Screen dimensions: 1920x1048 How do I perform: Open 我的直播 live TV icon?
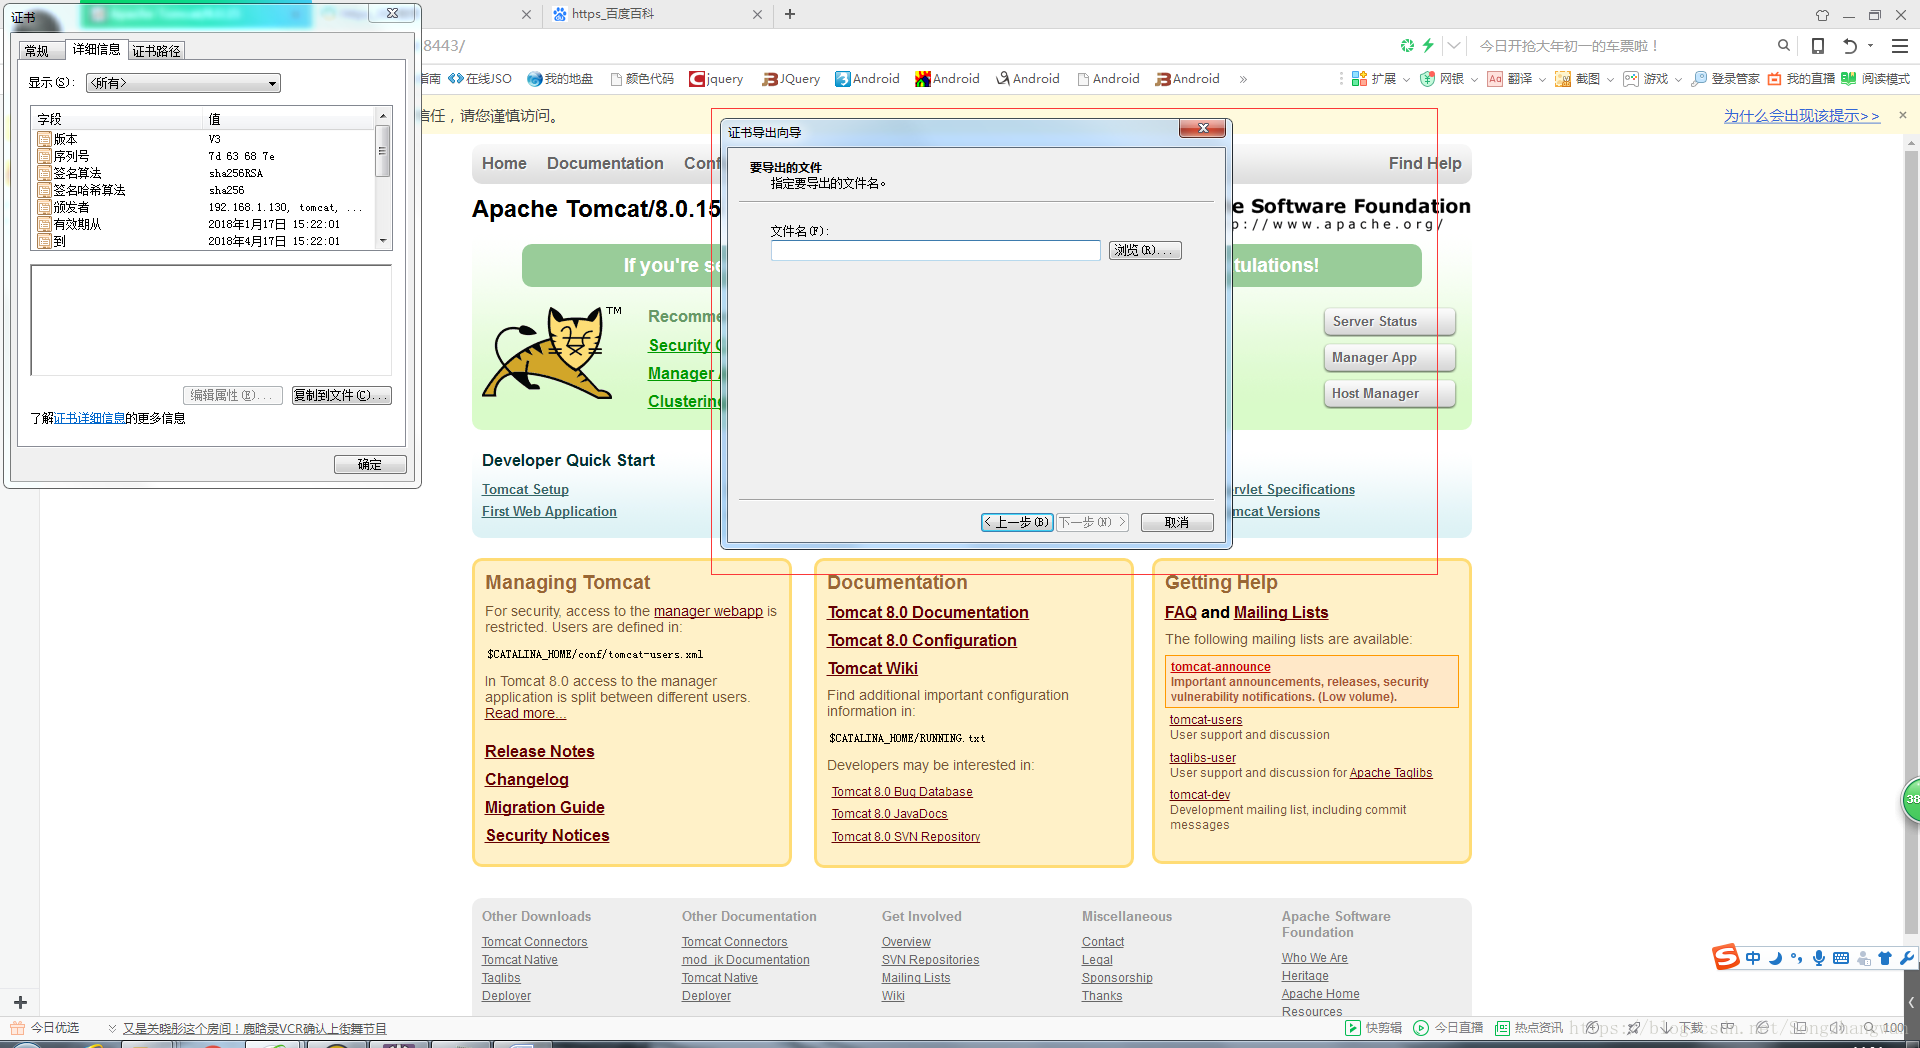1775,79
